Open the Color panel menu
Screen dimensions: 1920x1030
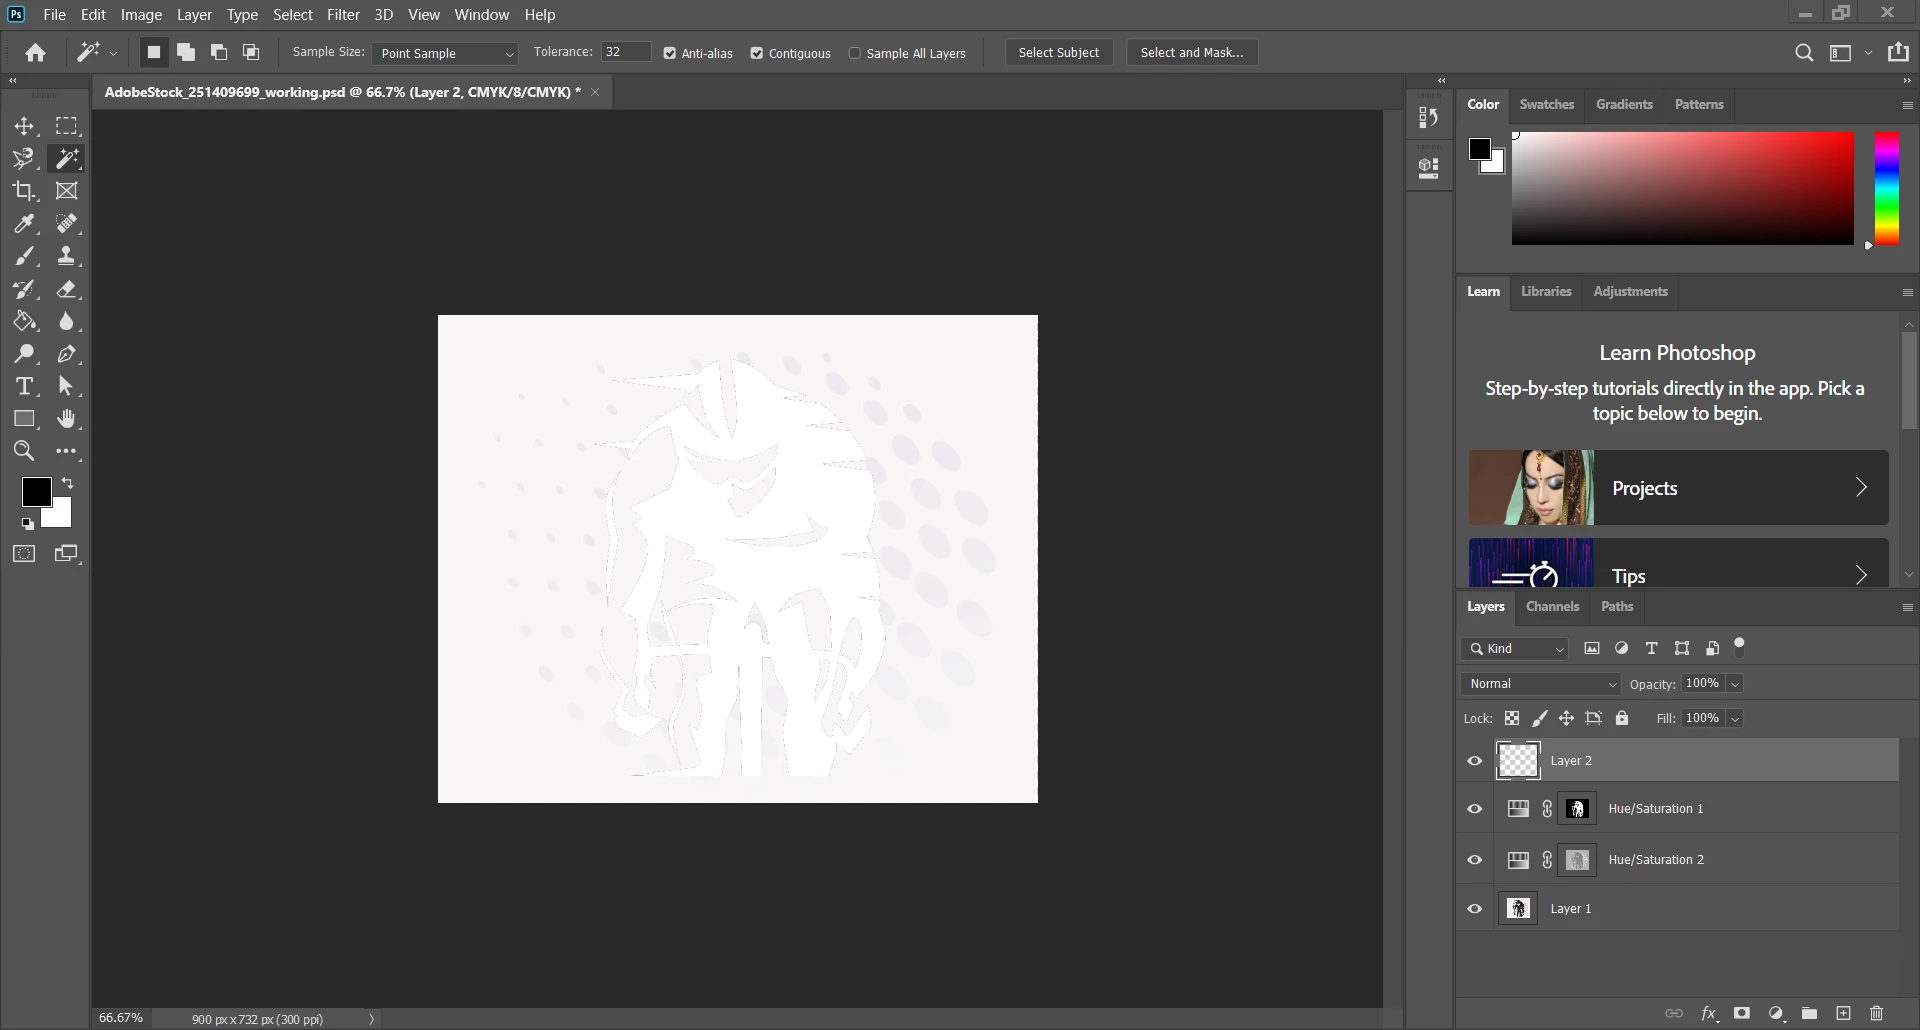(1907, 105)
